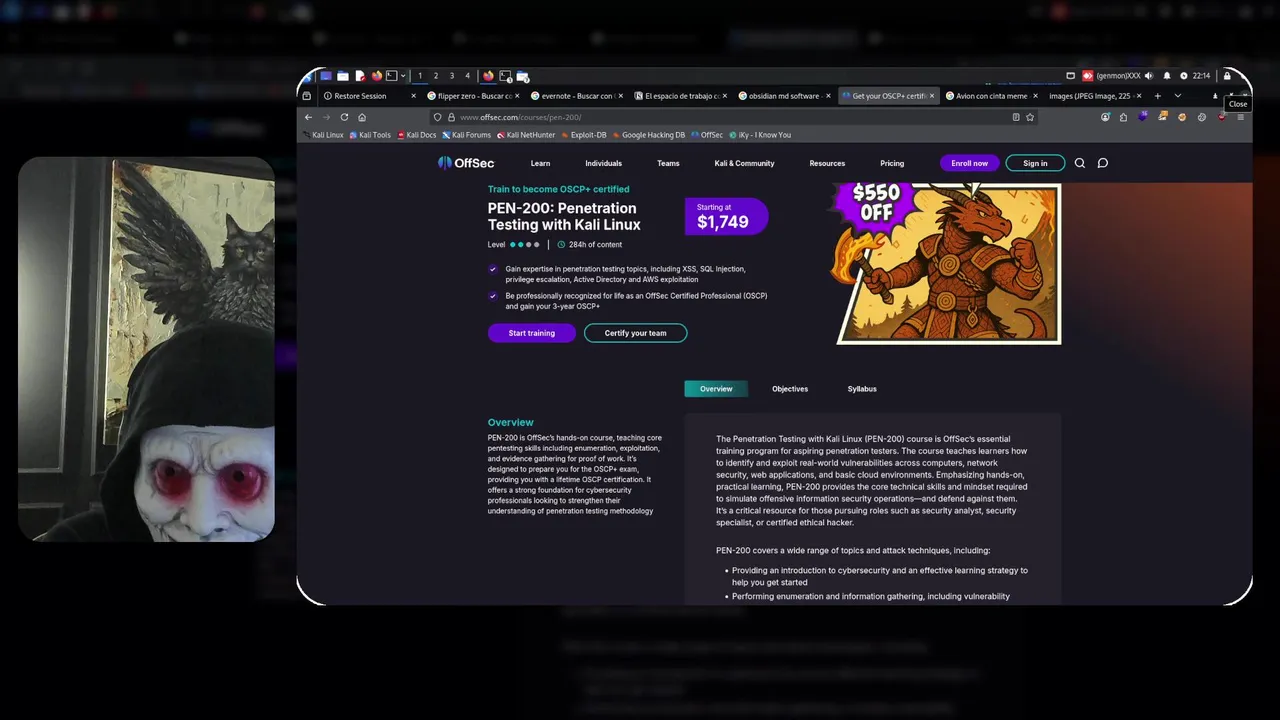The width and height of the screenshot is (1280, 720).
Task: Click Certify your team button
Action: click(636, 333)
